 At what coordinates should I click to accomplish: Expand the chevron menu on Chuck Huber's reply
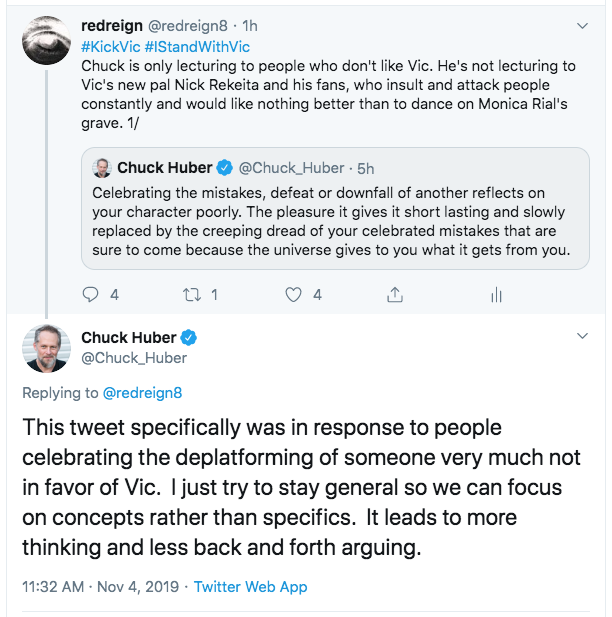[582, 336]
